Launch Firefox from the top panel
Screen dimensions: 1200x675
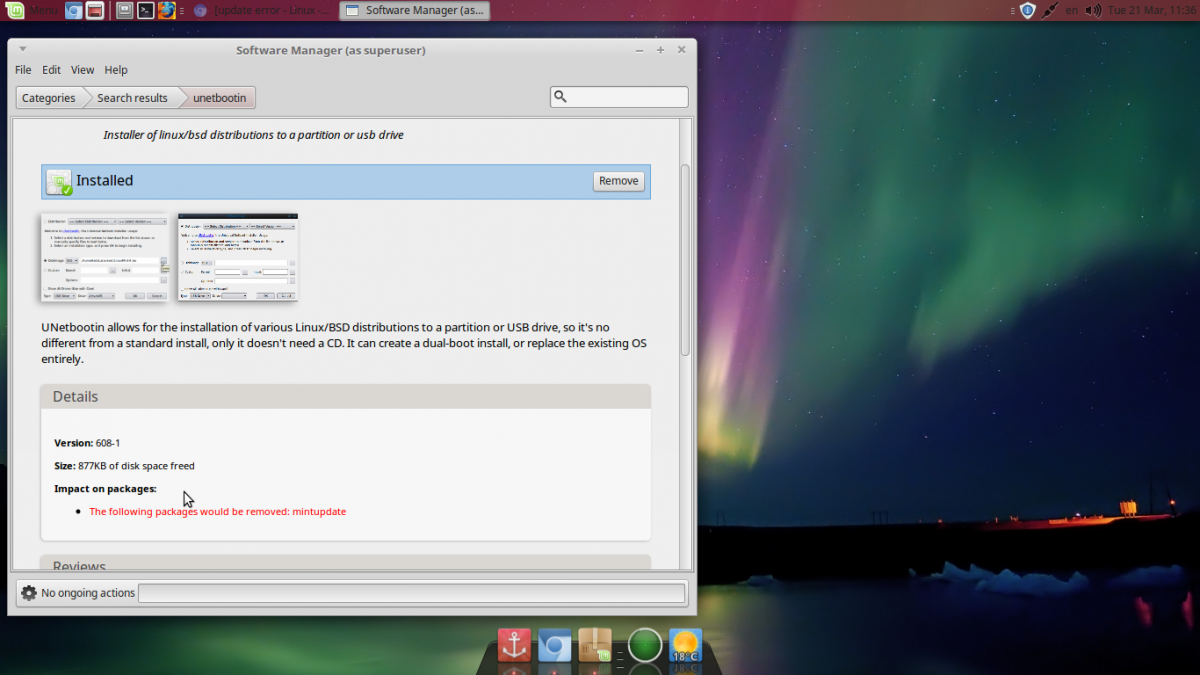167,11
